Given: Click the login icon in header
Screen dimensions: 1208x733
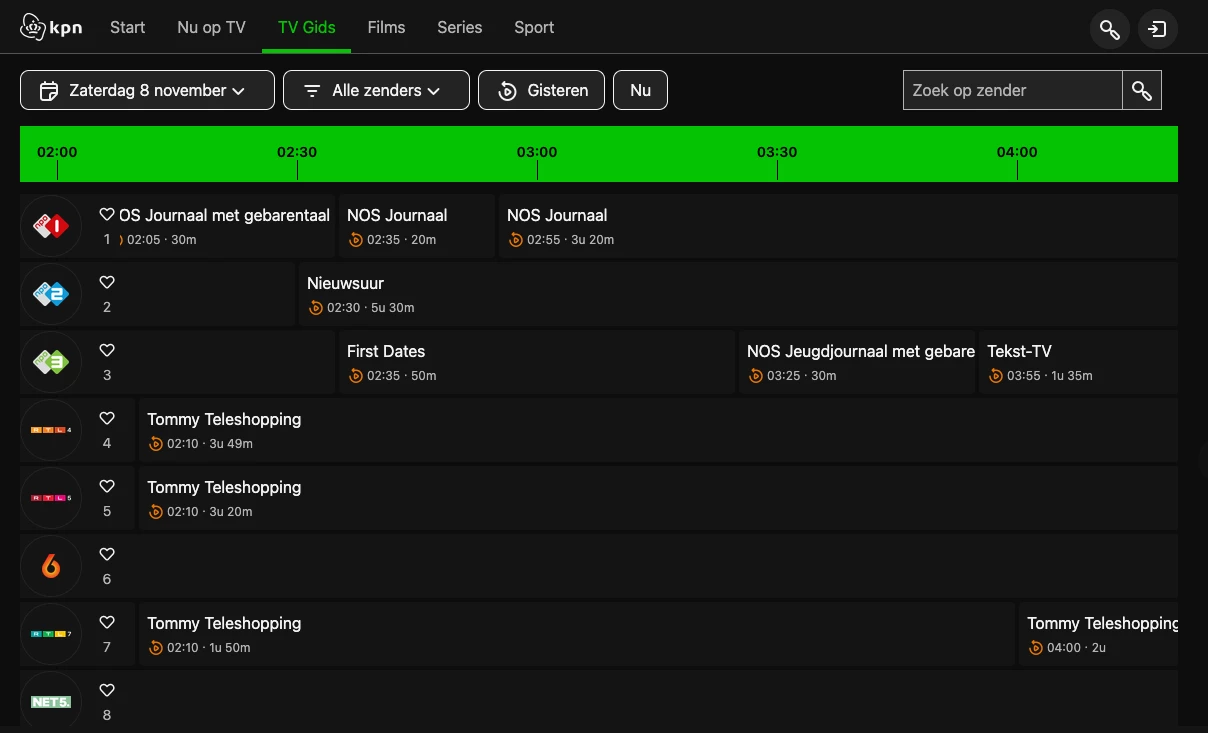Looking at the screenshot, I should point(1157,29).
